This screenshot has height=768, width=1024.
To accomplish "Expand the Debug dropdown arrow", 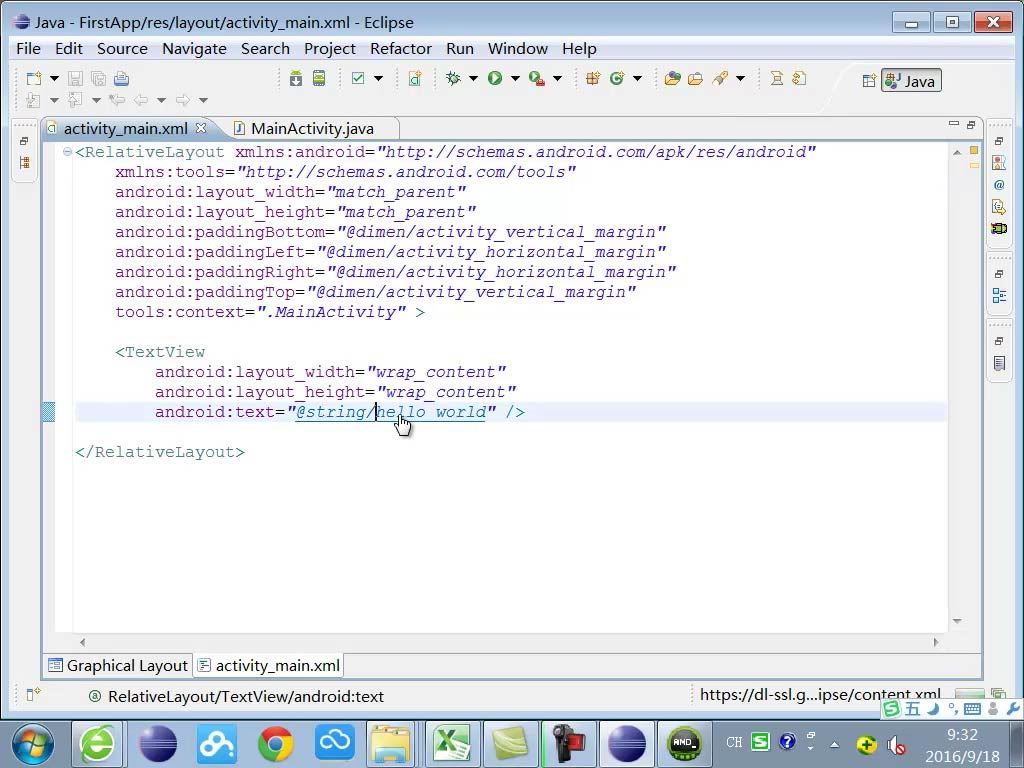I will click(473, 78).
